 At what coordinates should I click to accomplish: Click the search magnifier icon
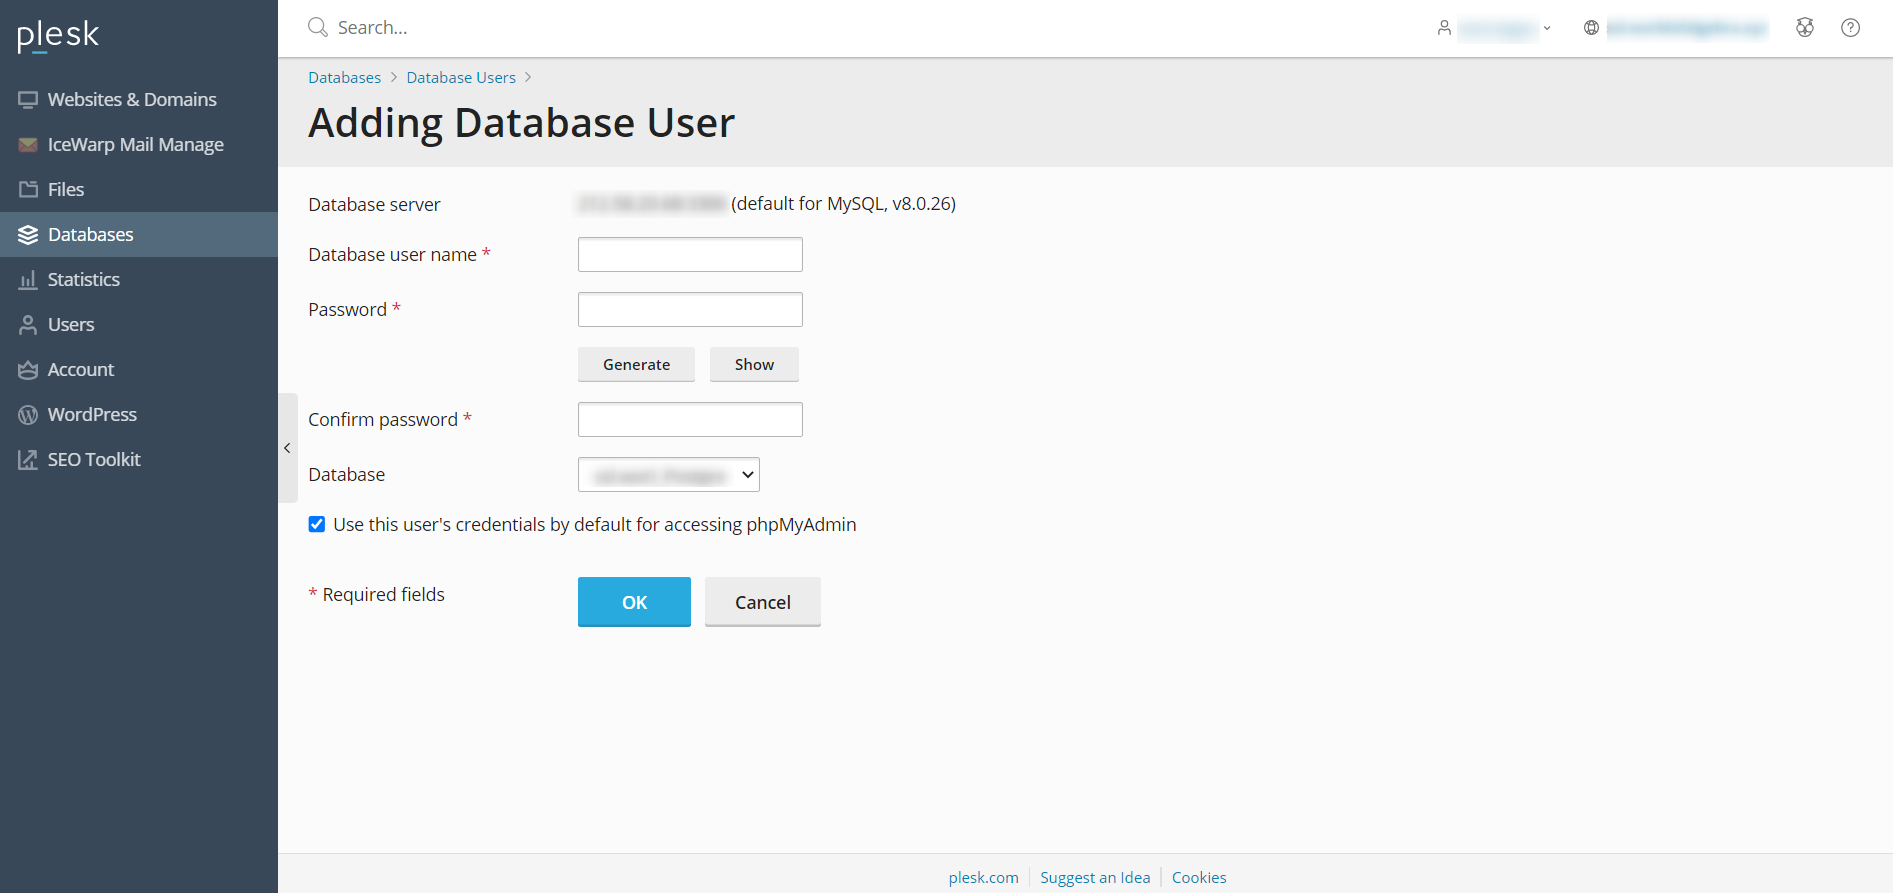click(x=318, y=27)
